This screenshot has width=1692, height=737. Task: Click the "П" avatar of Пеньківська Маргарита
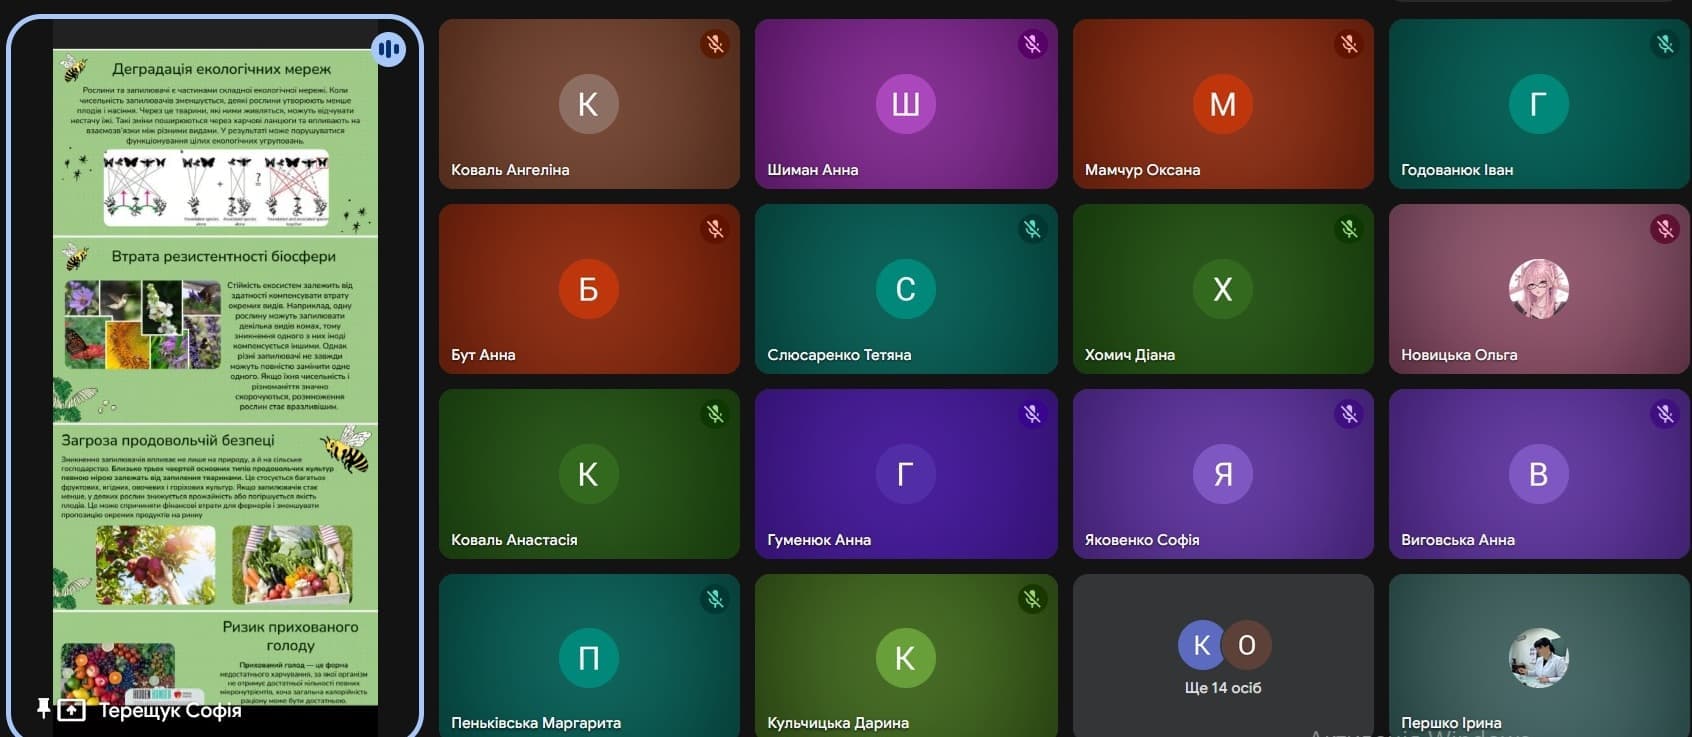[x=589, y=658]
